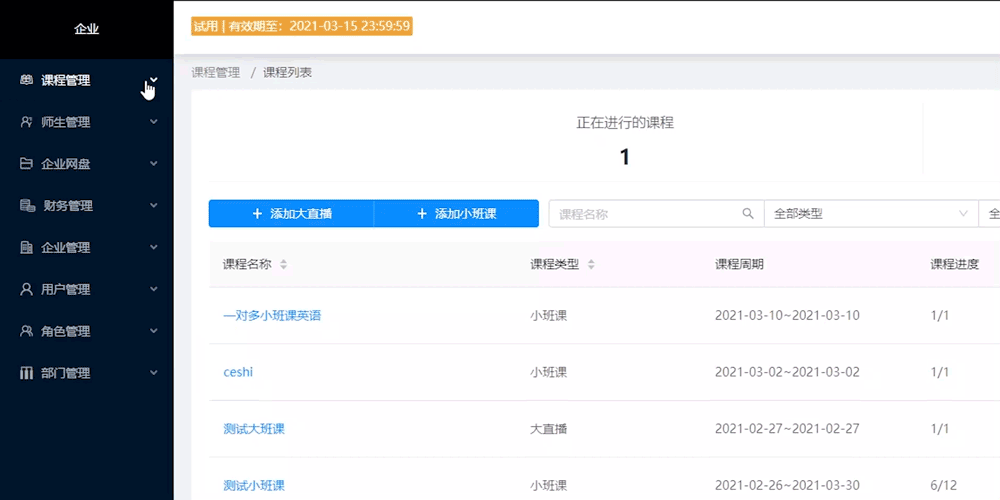
Task: Sort by 课程类型 using sort arrows
Action: [x=591, y=265]
